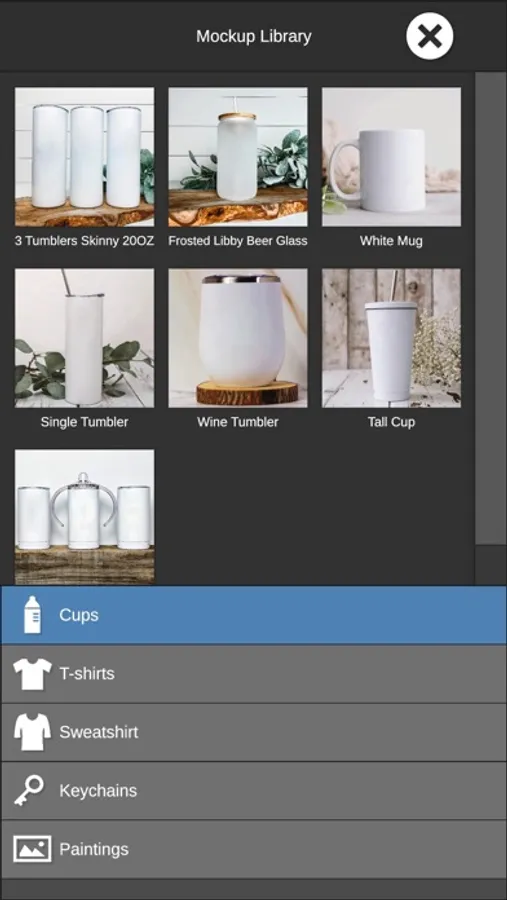Open the T-shirts category
Image resolution: width=507 pixels, height=900 pixels.
(x=254, y=674)
